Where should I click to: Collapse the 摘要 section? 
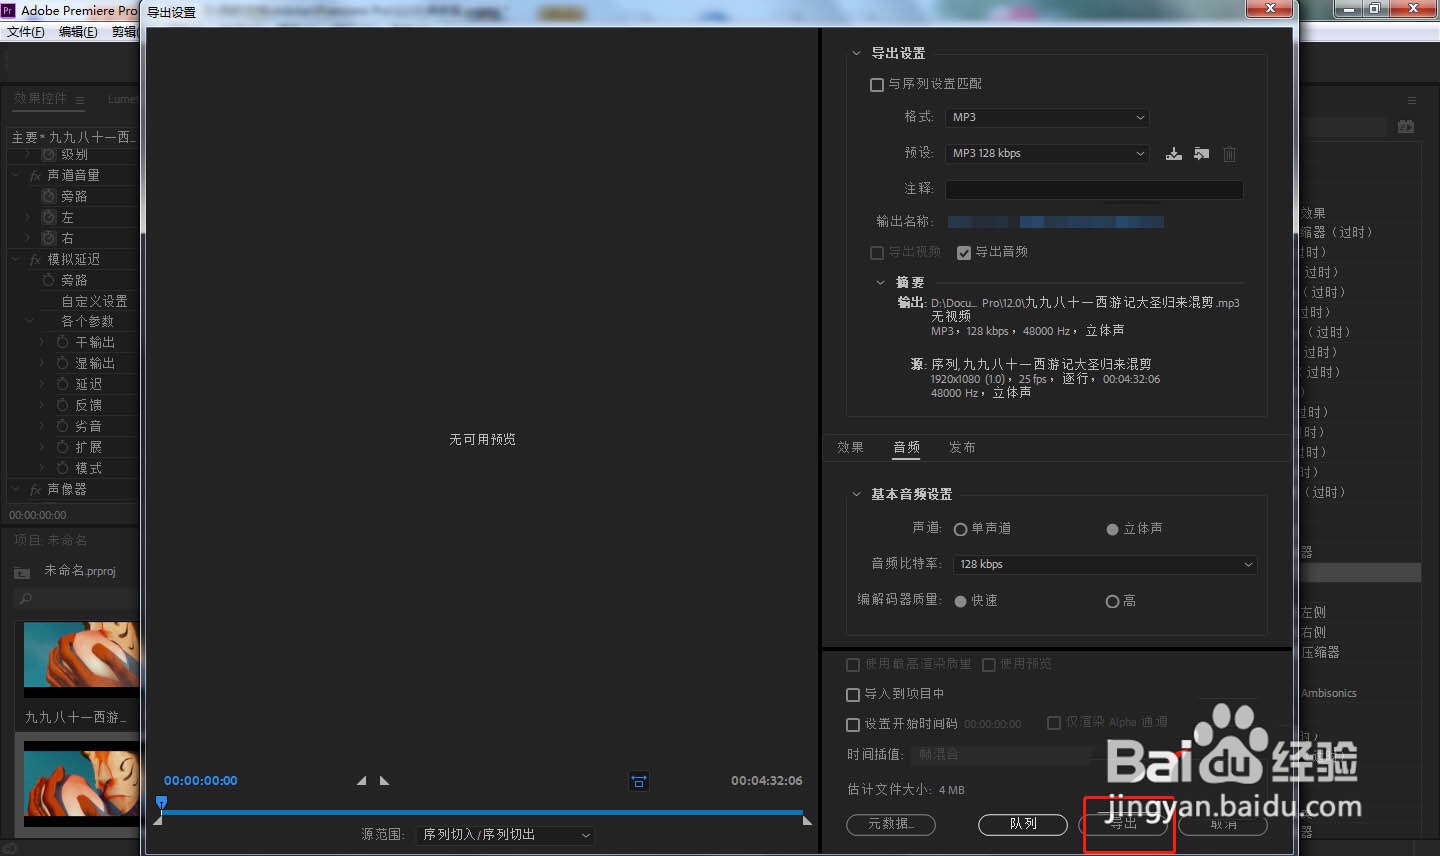click(881, 282)
